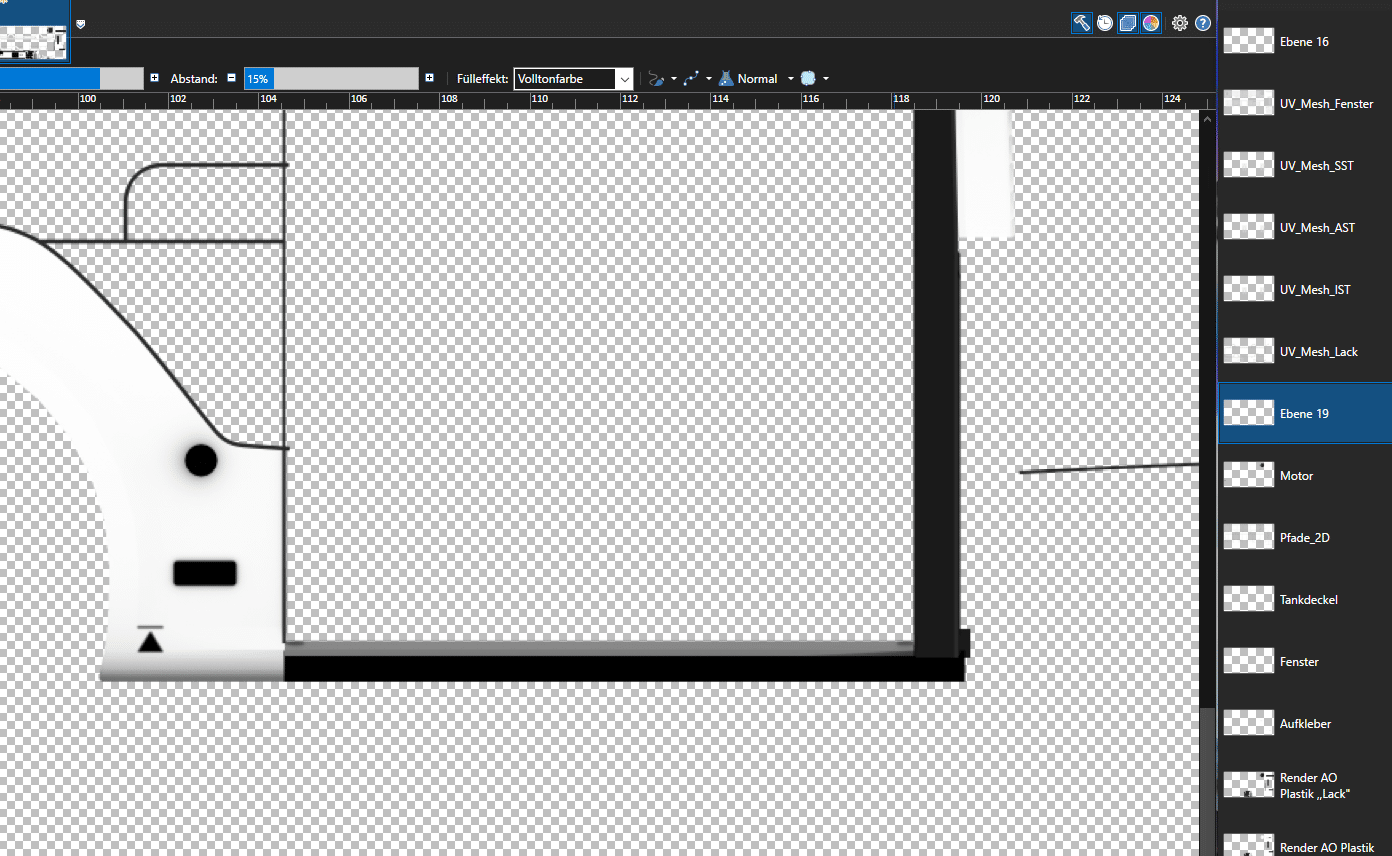Open the Normal blend mode dropdown arrow

click(x=790, y=79)
